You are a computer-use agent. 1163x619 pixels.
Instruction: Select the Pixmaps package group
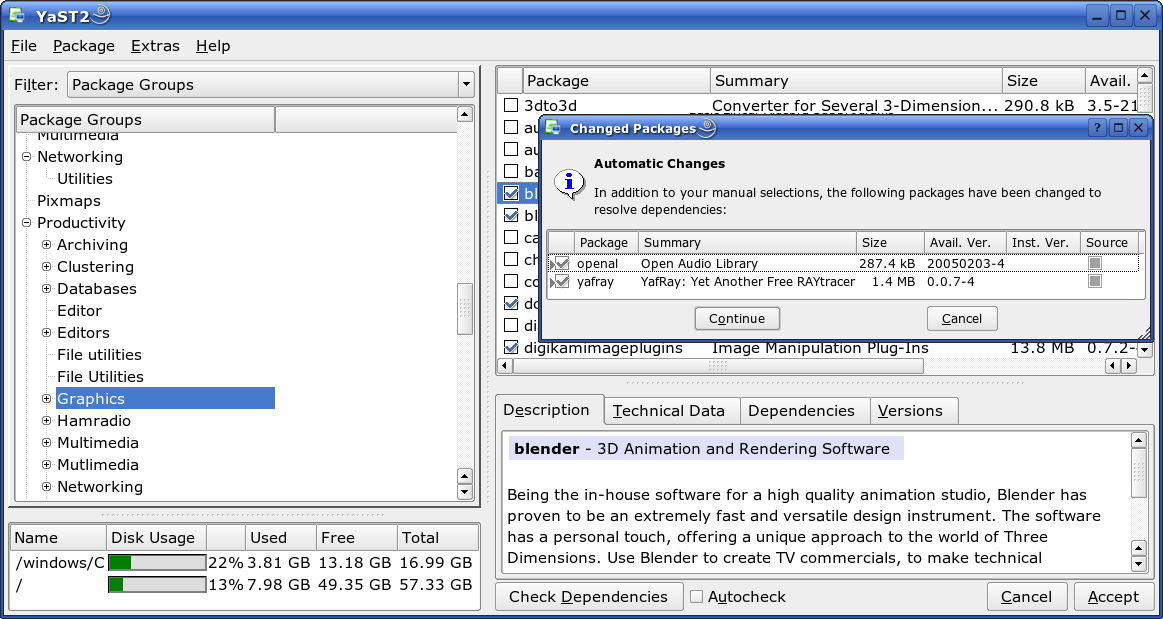(x=69, y=201)
